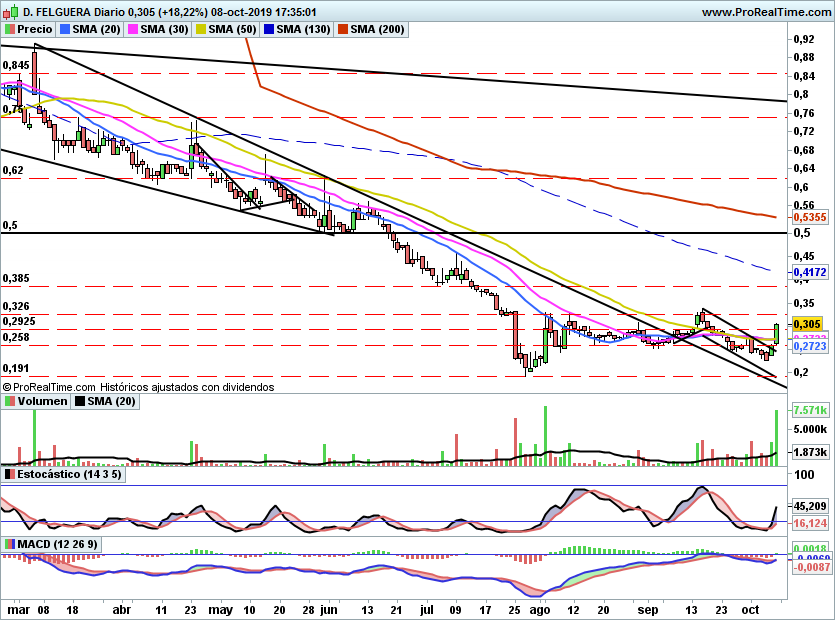The image size is (835, 620).
Task: Click the 45,209 stochastic value label
Action: point(809,506)
